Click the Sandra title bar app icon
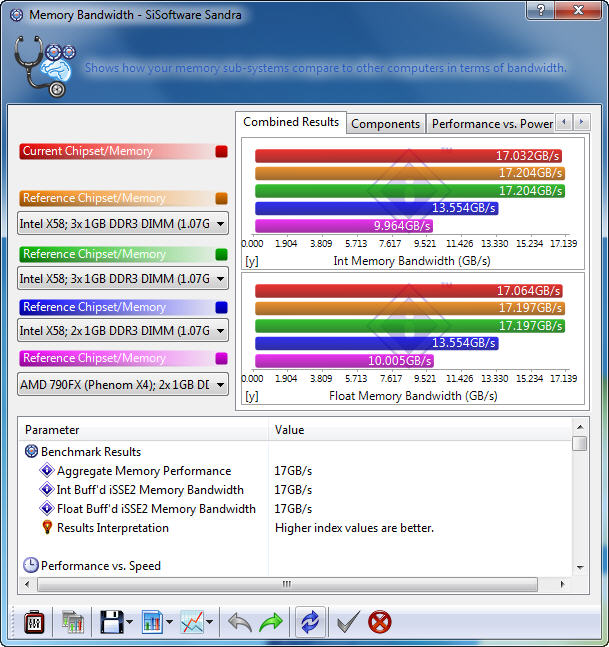The width and height of the screenshot is (609, 647). tap(17, 15)
